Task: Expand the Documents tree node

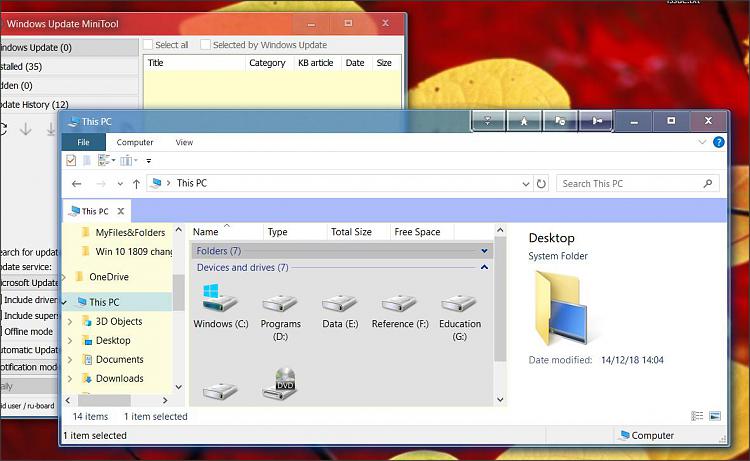Action: point(70,360)
